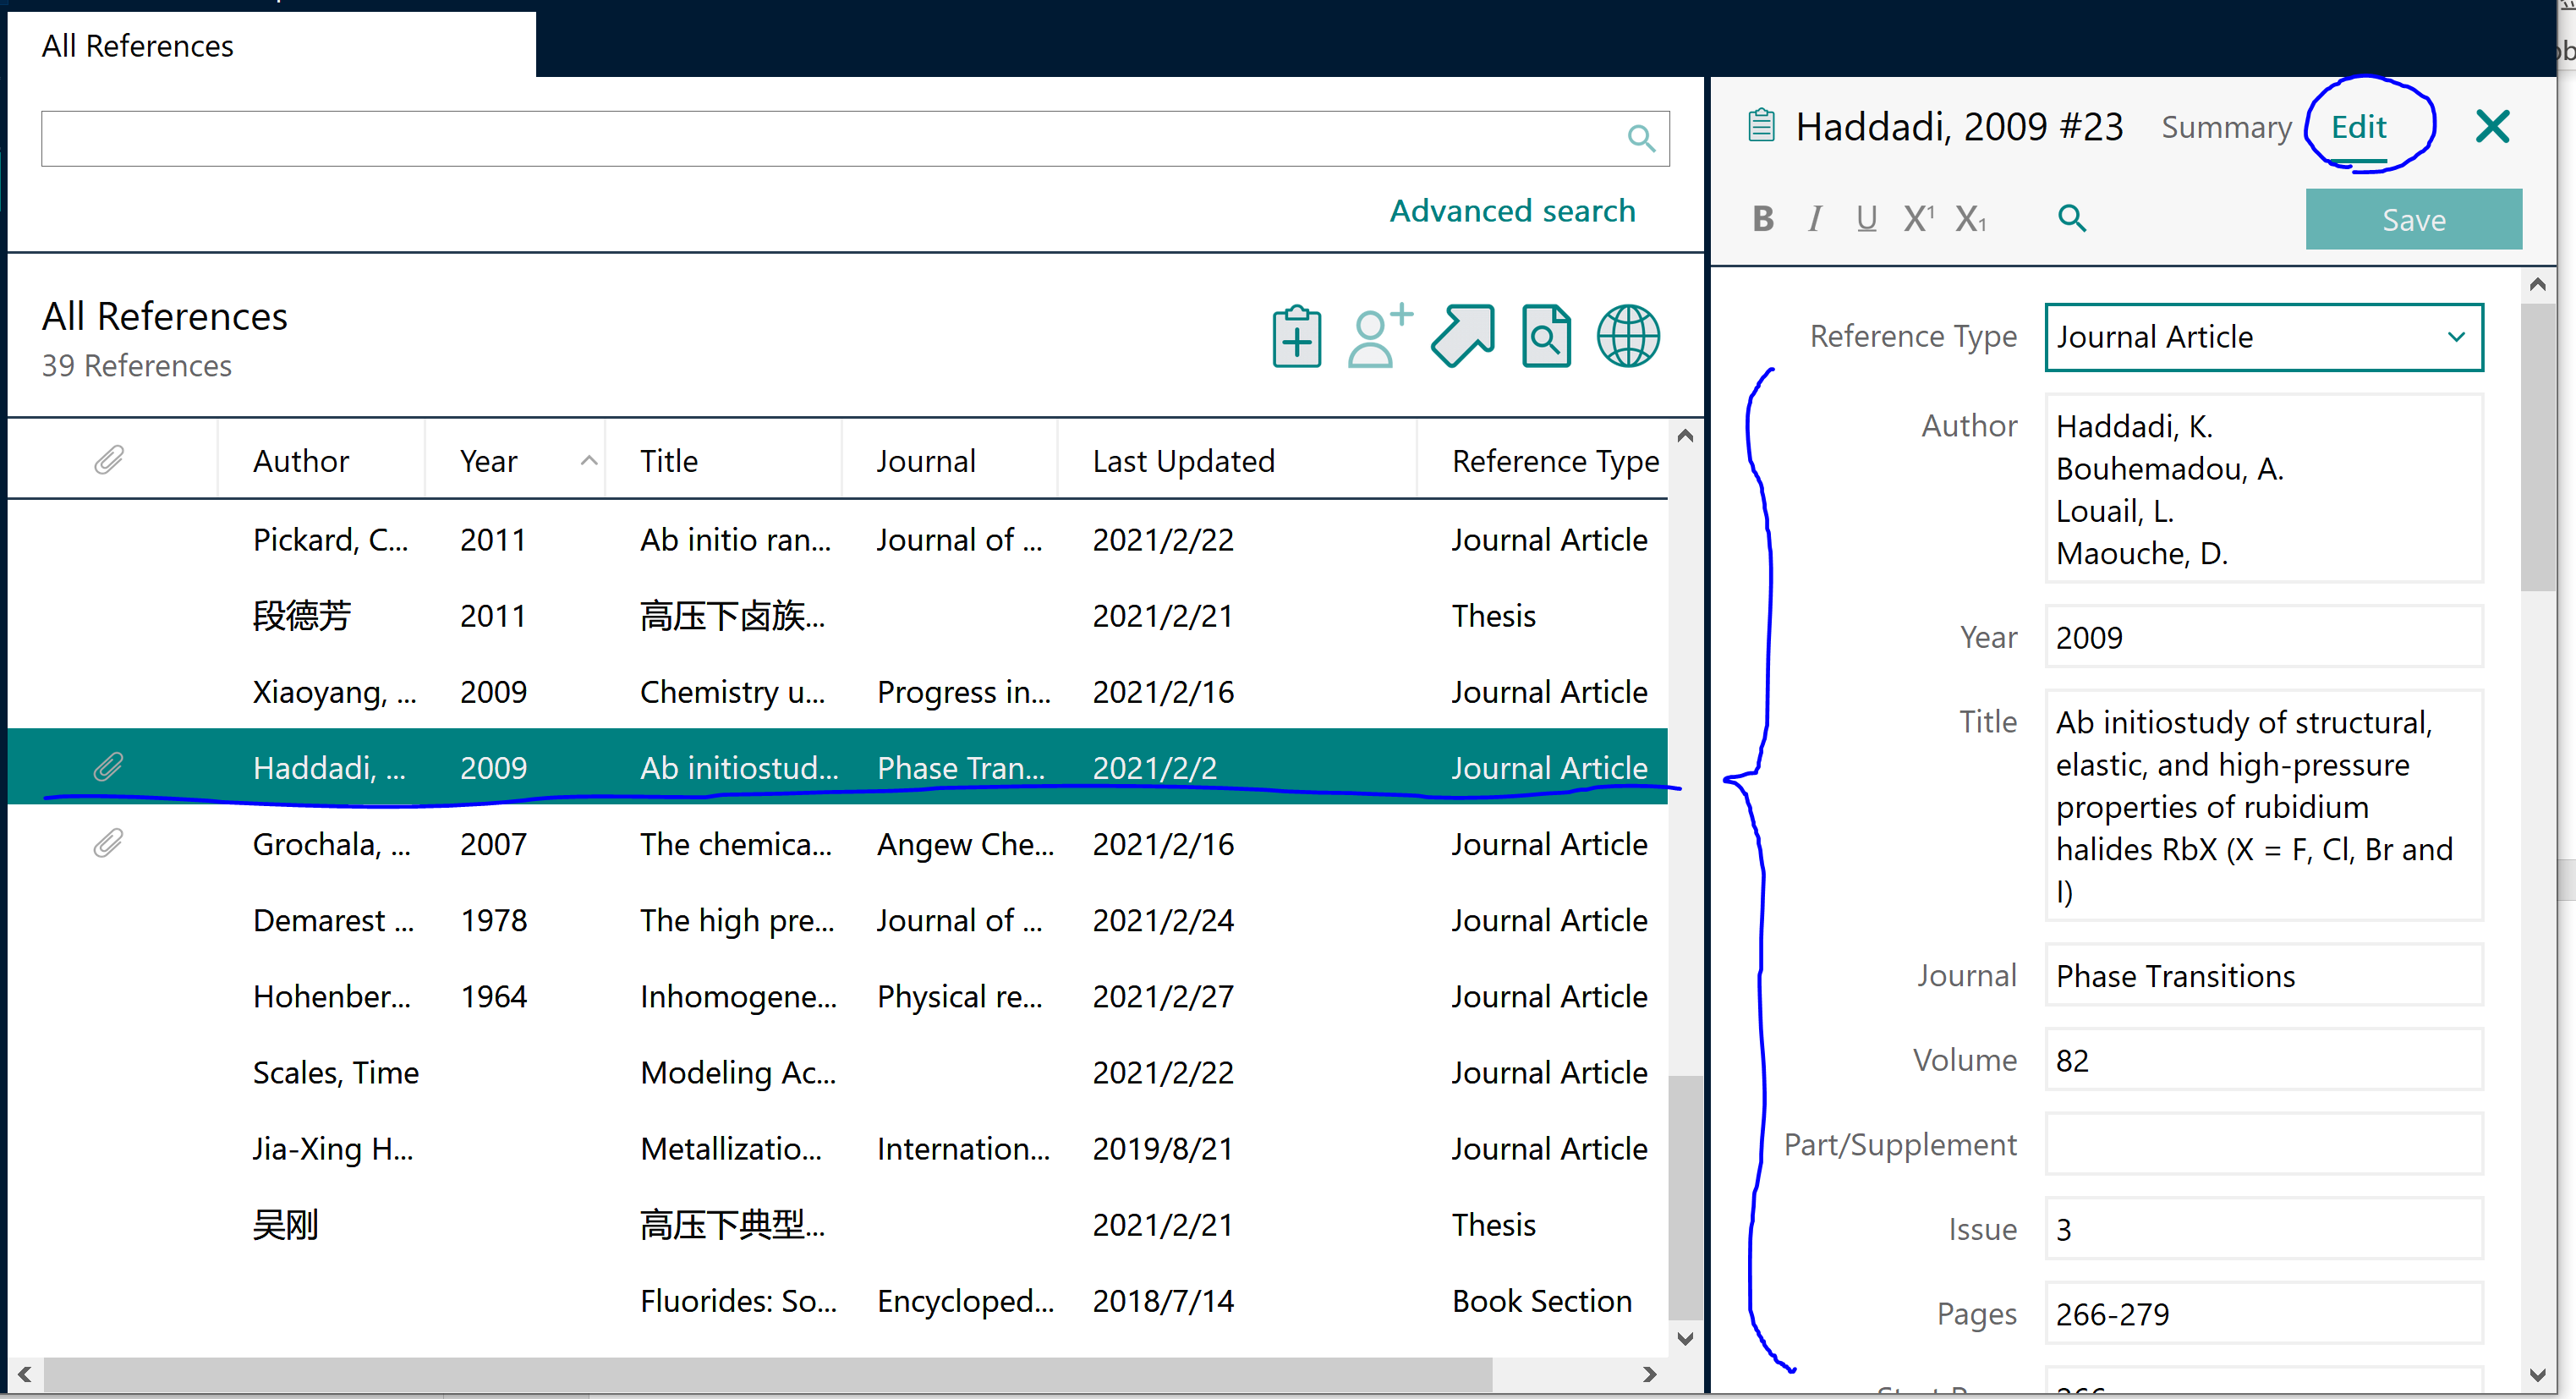This screenshot has width=2576, height=1399.
Task: Click the main search input field
Action: coord(830,139)
